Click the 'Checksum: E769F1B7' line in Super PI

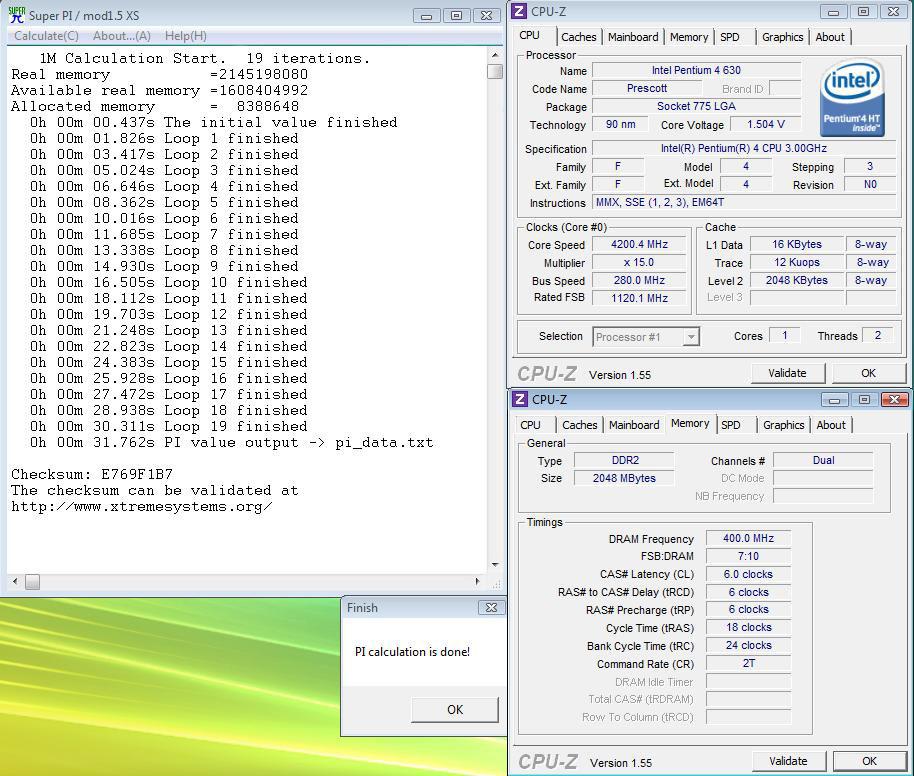pos(92,474)
